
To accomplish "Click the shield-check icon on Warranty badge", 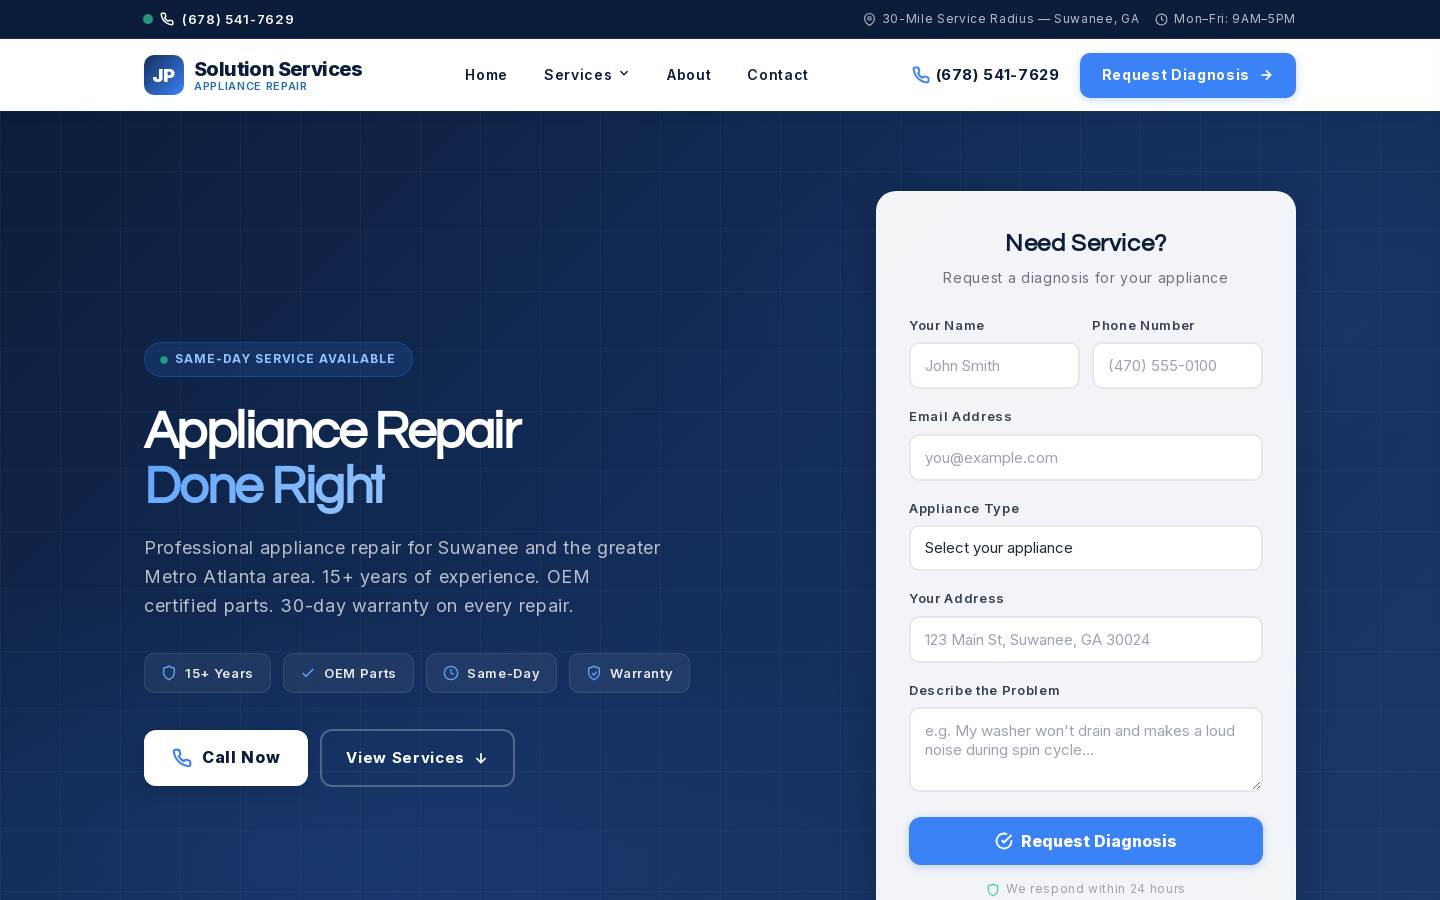I will tap(594, 673).
